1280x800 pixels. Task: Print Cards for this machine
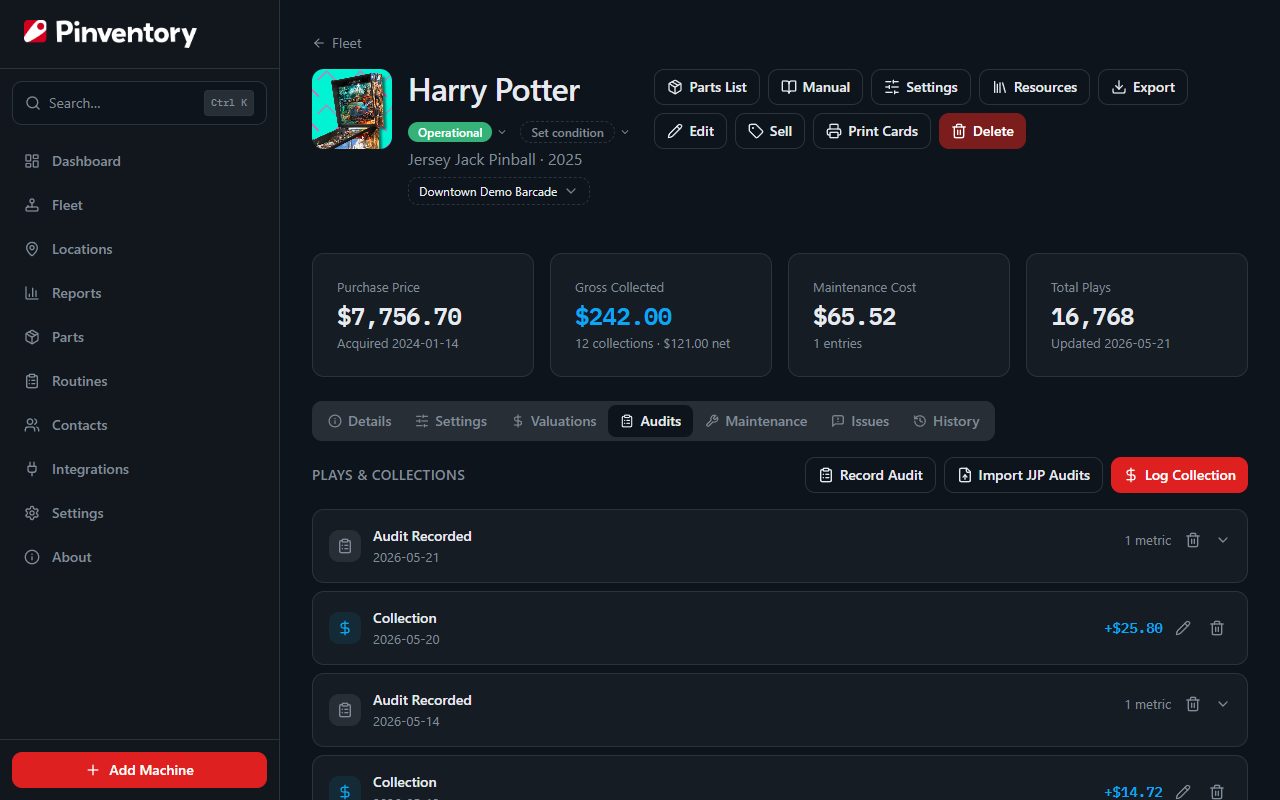(x=872, y=131)
